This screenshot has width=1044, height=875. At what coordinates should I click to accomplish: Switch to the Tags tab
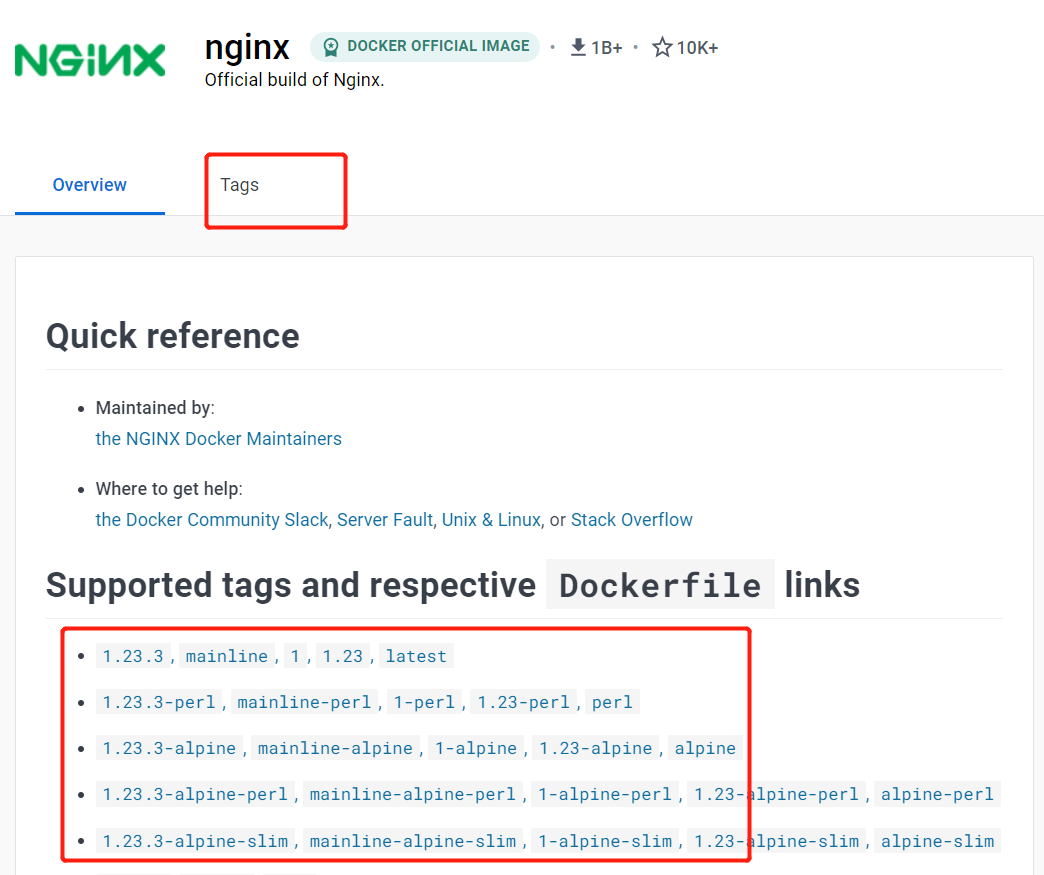(240, 185)
